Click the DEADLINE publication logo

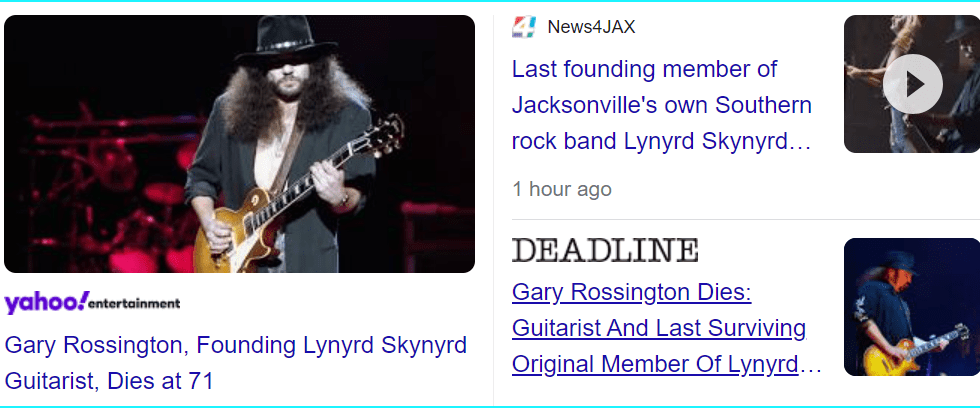605,250
